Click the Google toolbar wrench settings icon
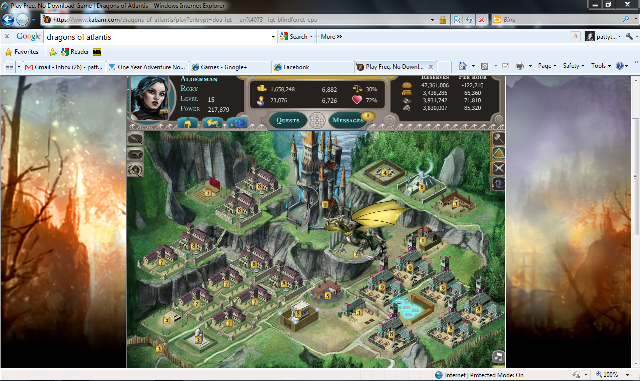This screenshot has width=640, height=381. (629, 36)
